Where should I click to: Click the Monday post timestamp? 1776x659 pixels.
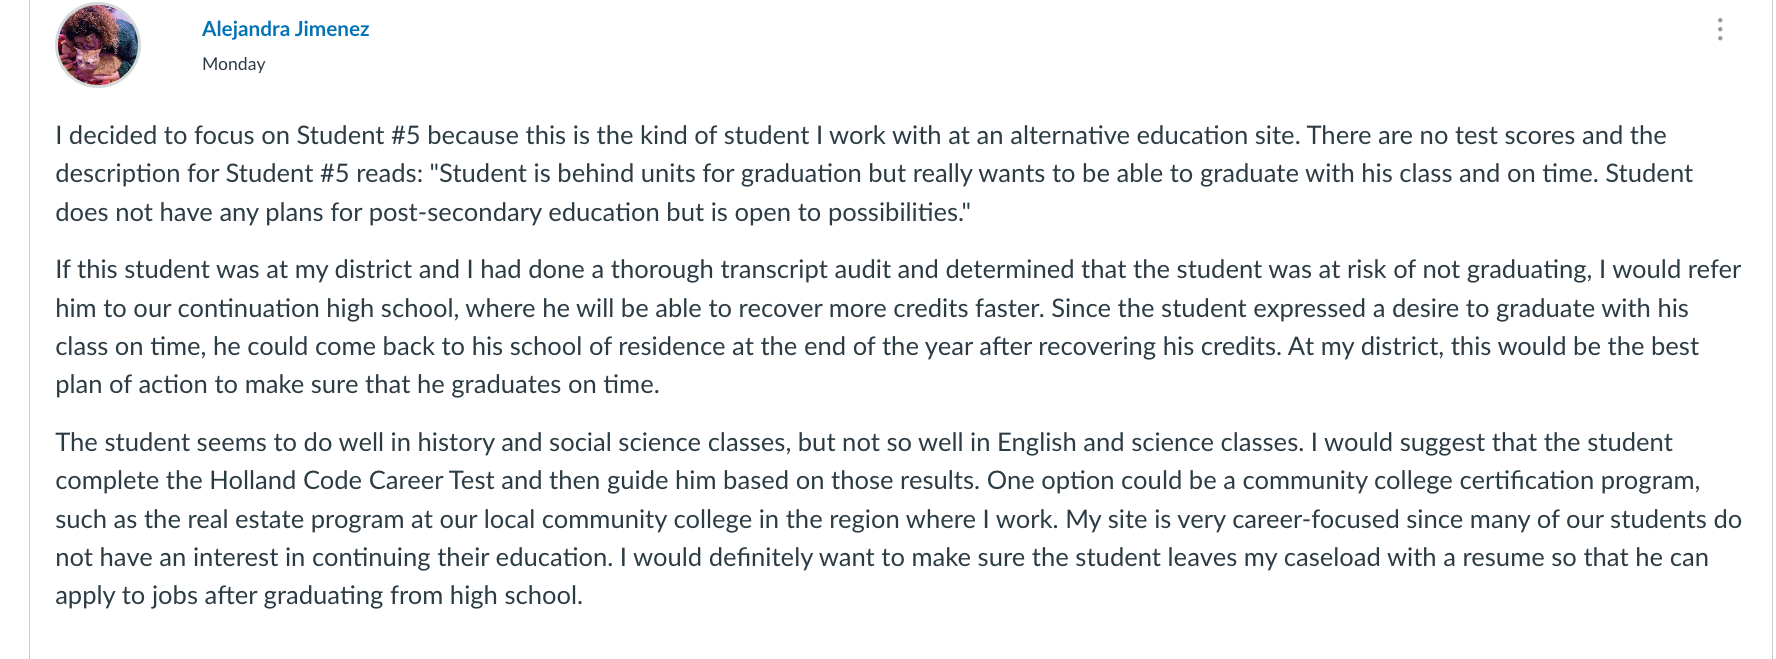[233, 64]
